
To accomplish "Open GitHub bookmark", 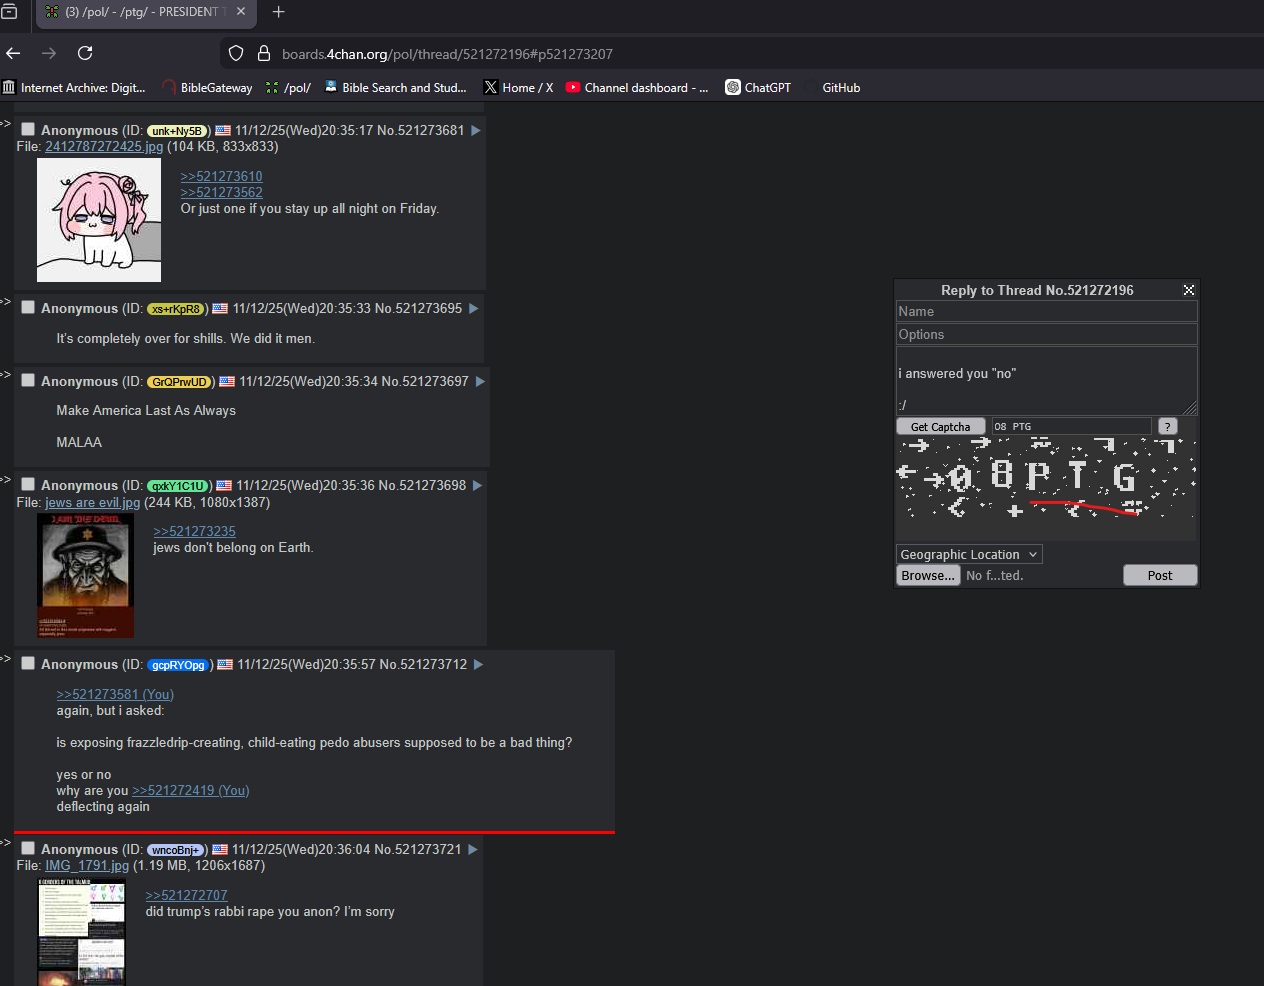I will (832, 88).
